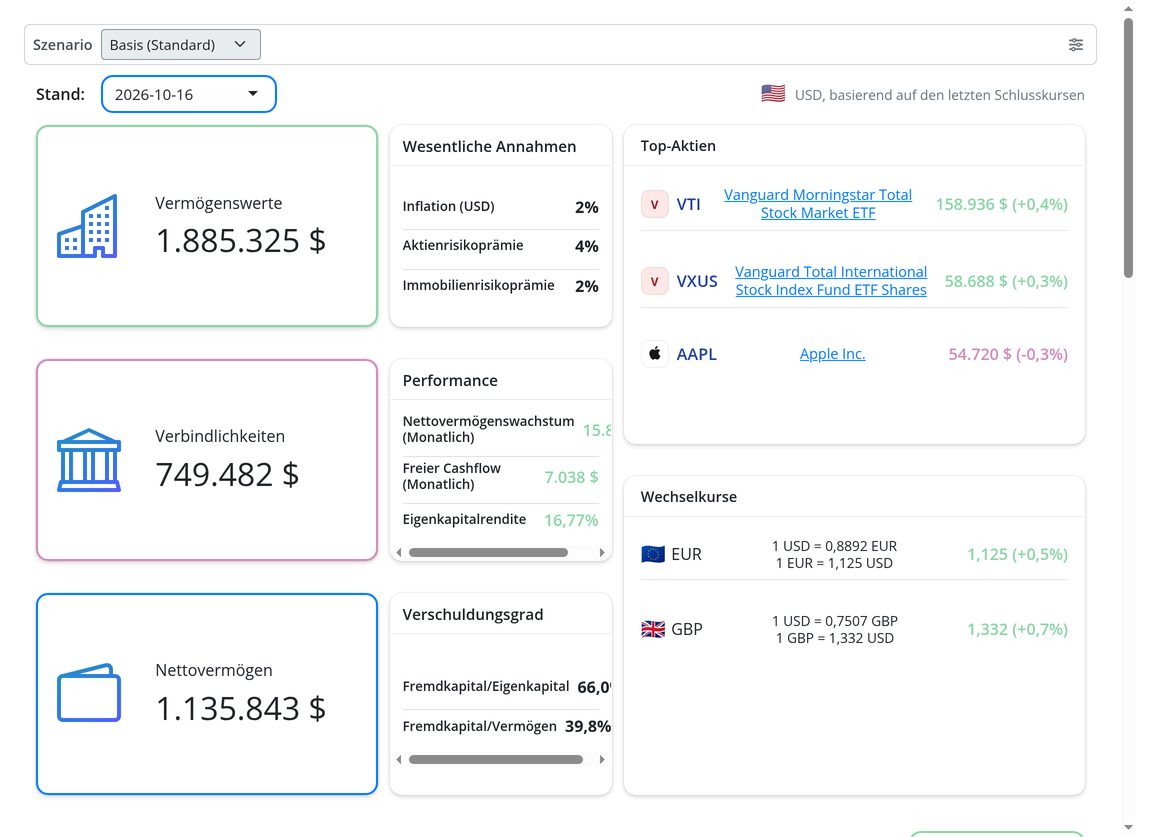Image resolution: width=1160 pixels, height=837 pixels.
Task: Click Nettovermögenswachstum (Monatlich) label
Action: pyautogui.click(x=488, y=429)
